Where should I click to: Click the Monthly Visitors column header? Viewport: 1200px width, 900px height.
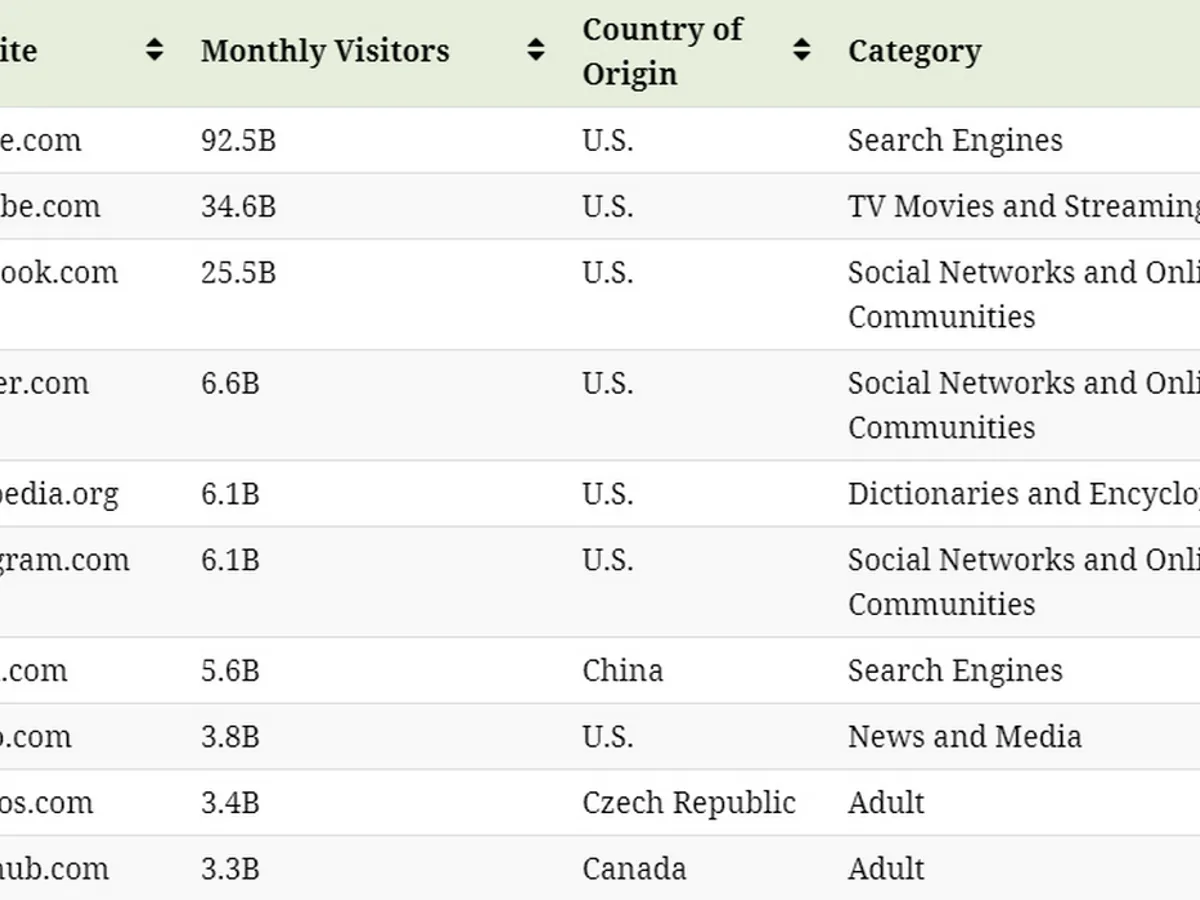(x=325, y=51)
